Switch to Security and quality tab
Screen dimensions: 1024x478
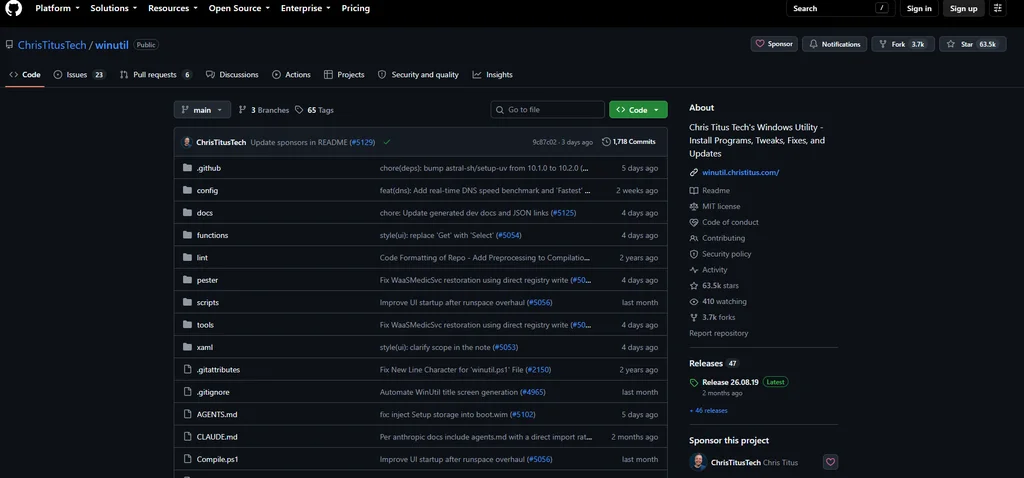(418, 74)
